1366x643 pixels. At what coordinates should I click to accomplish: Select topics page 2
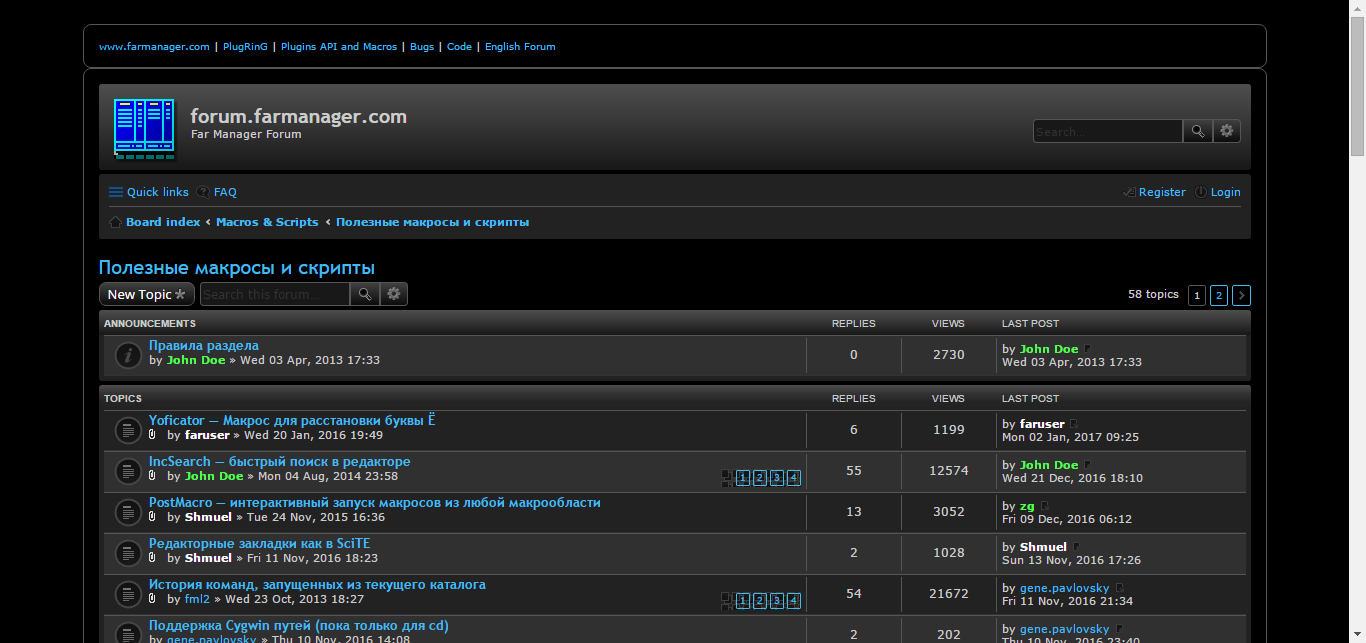(x=1218, y=295)
